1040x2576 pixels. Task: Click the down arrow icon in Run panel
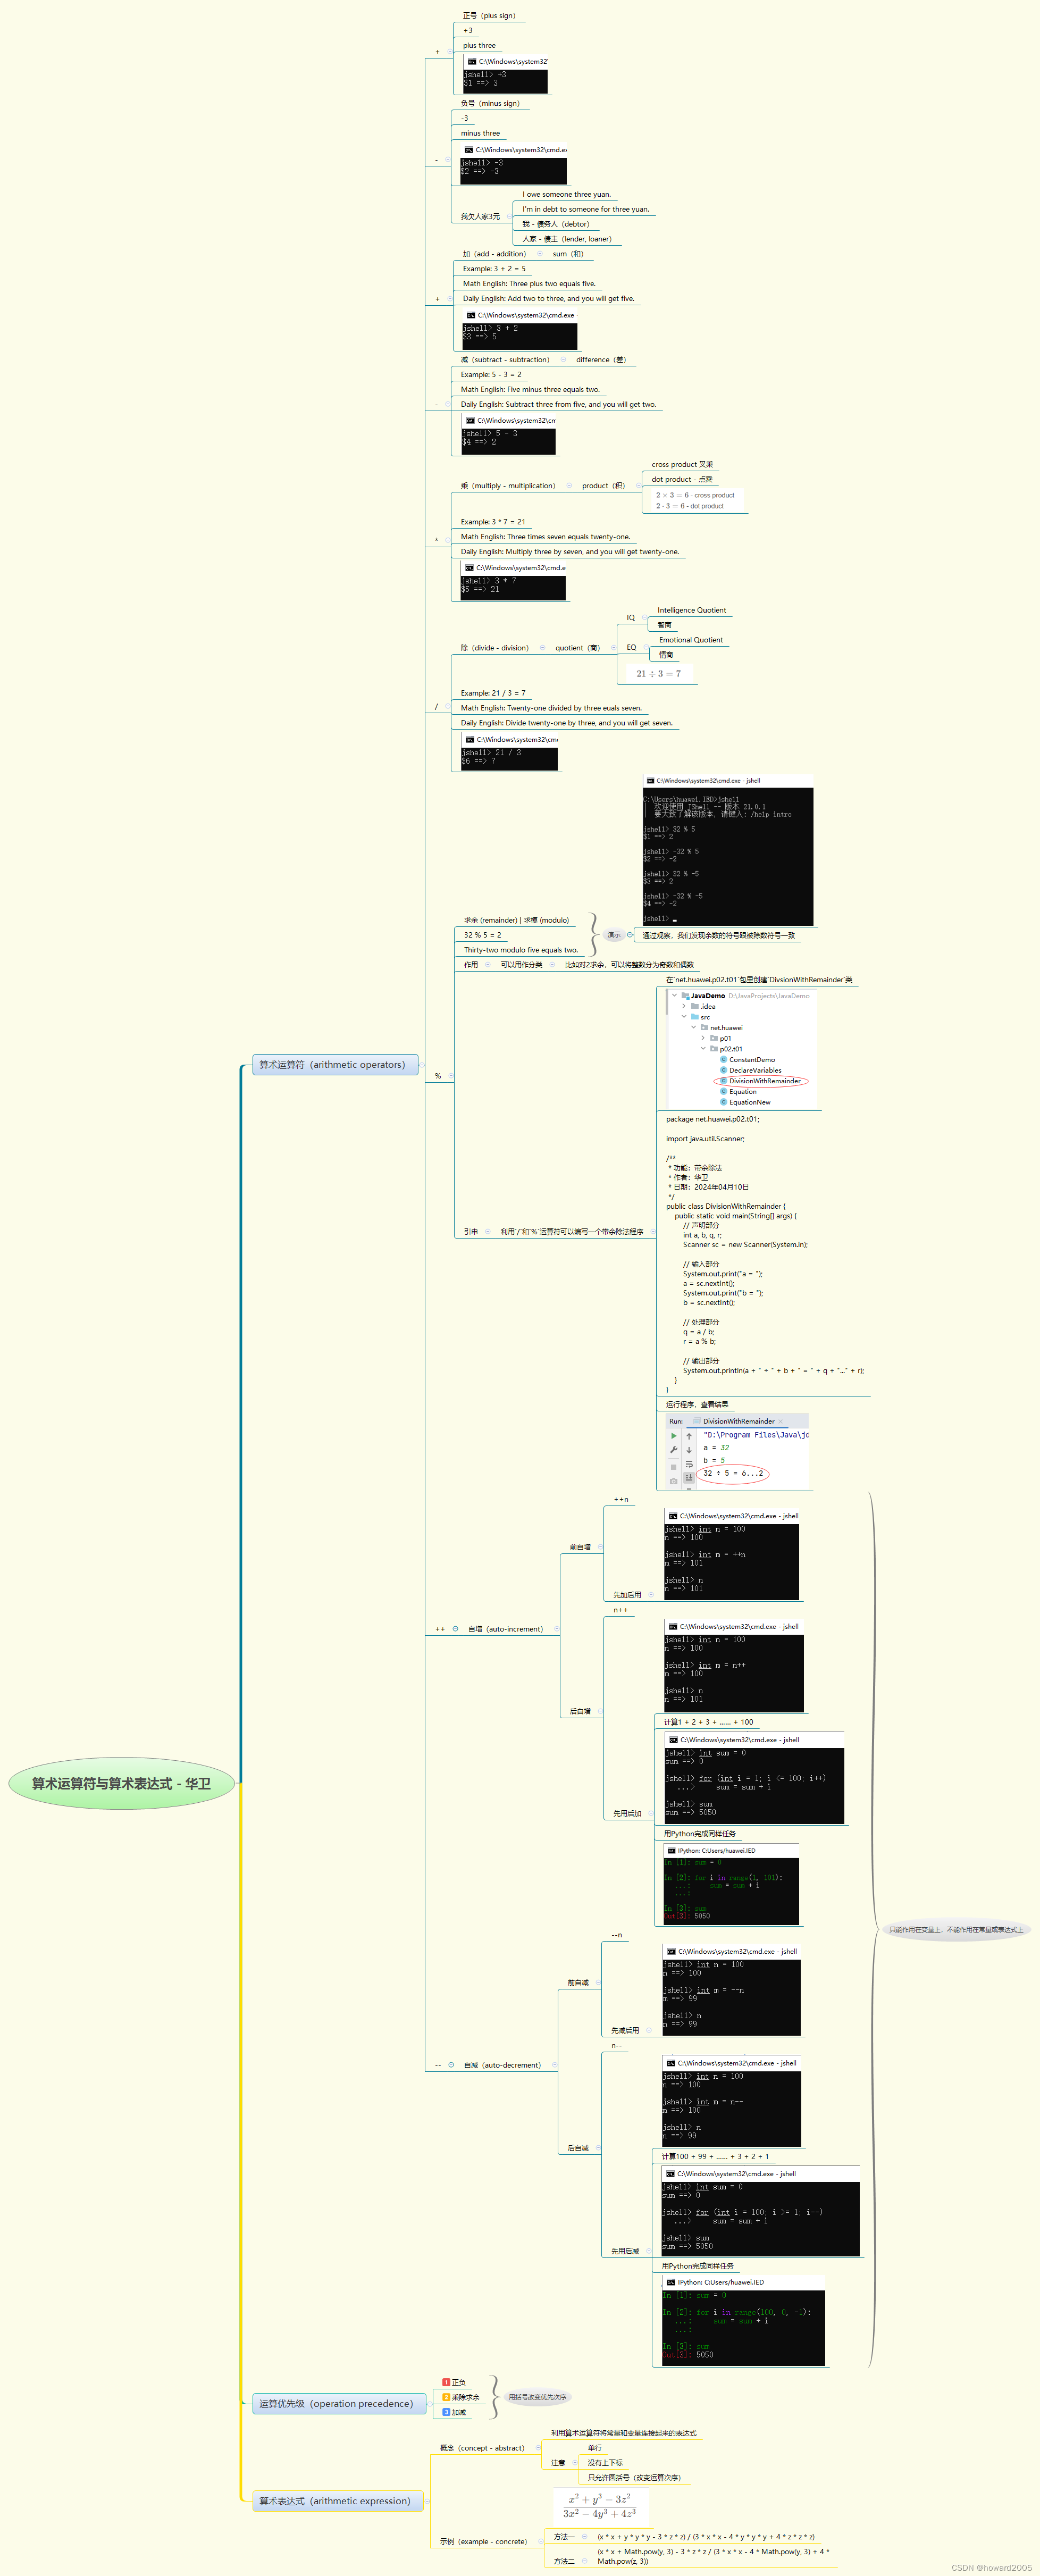(689, 1450)
